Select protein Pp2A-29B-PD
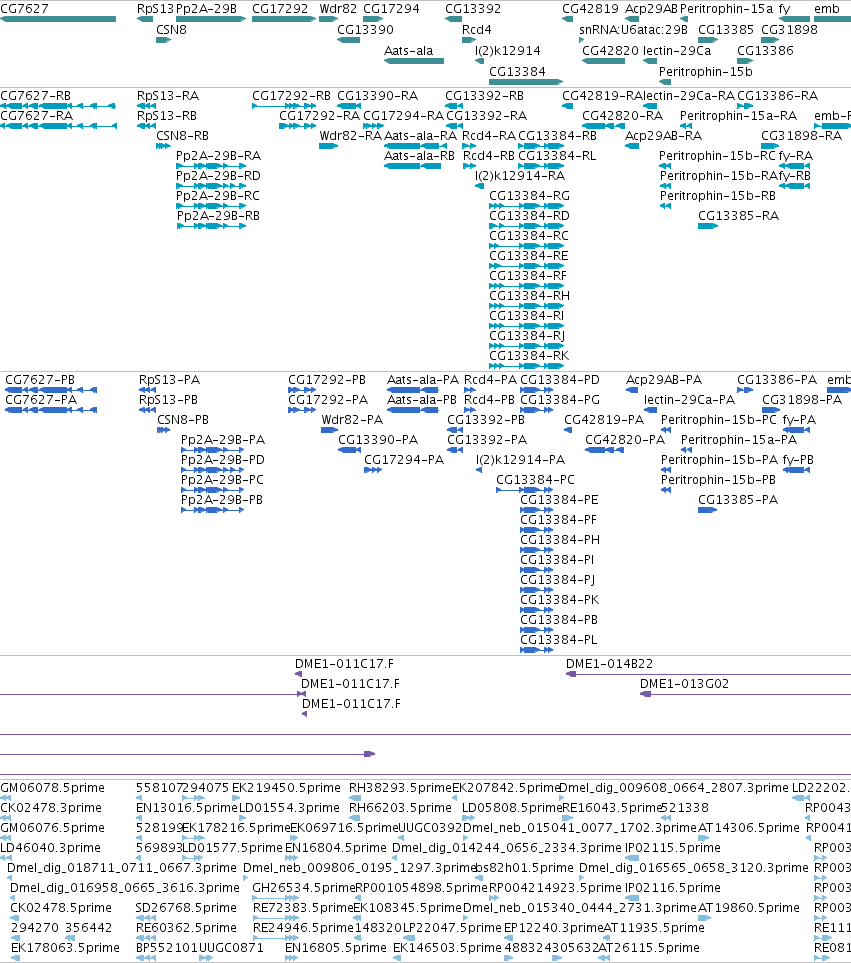 point(223,460)
